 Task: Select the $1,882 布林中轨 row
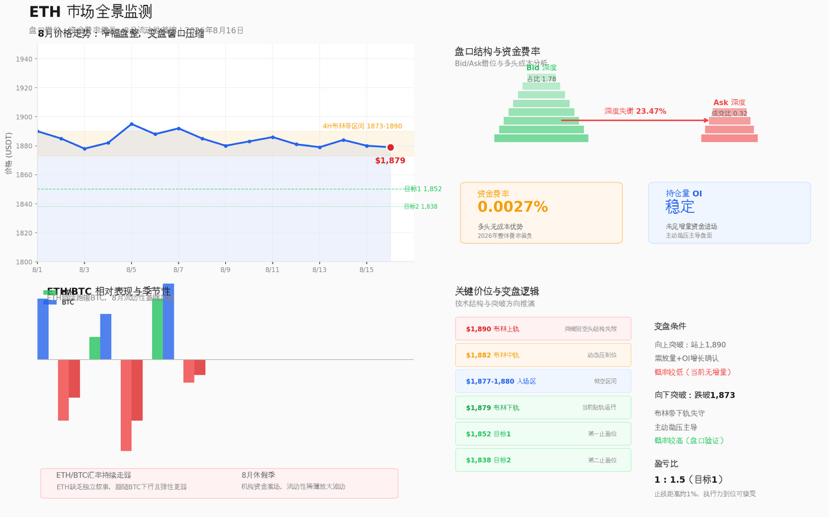(543, 355)
